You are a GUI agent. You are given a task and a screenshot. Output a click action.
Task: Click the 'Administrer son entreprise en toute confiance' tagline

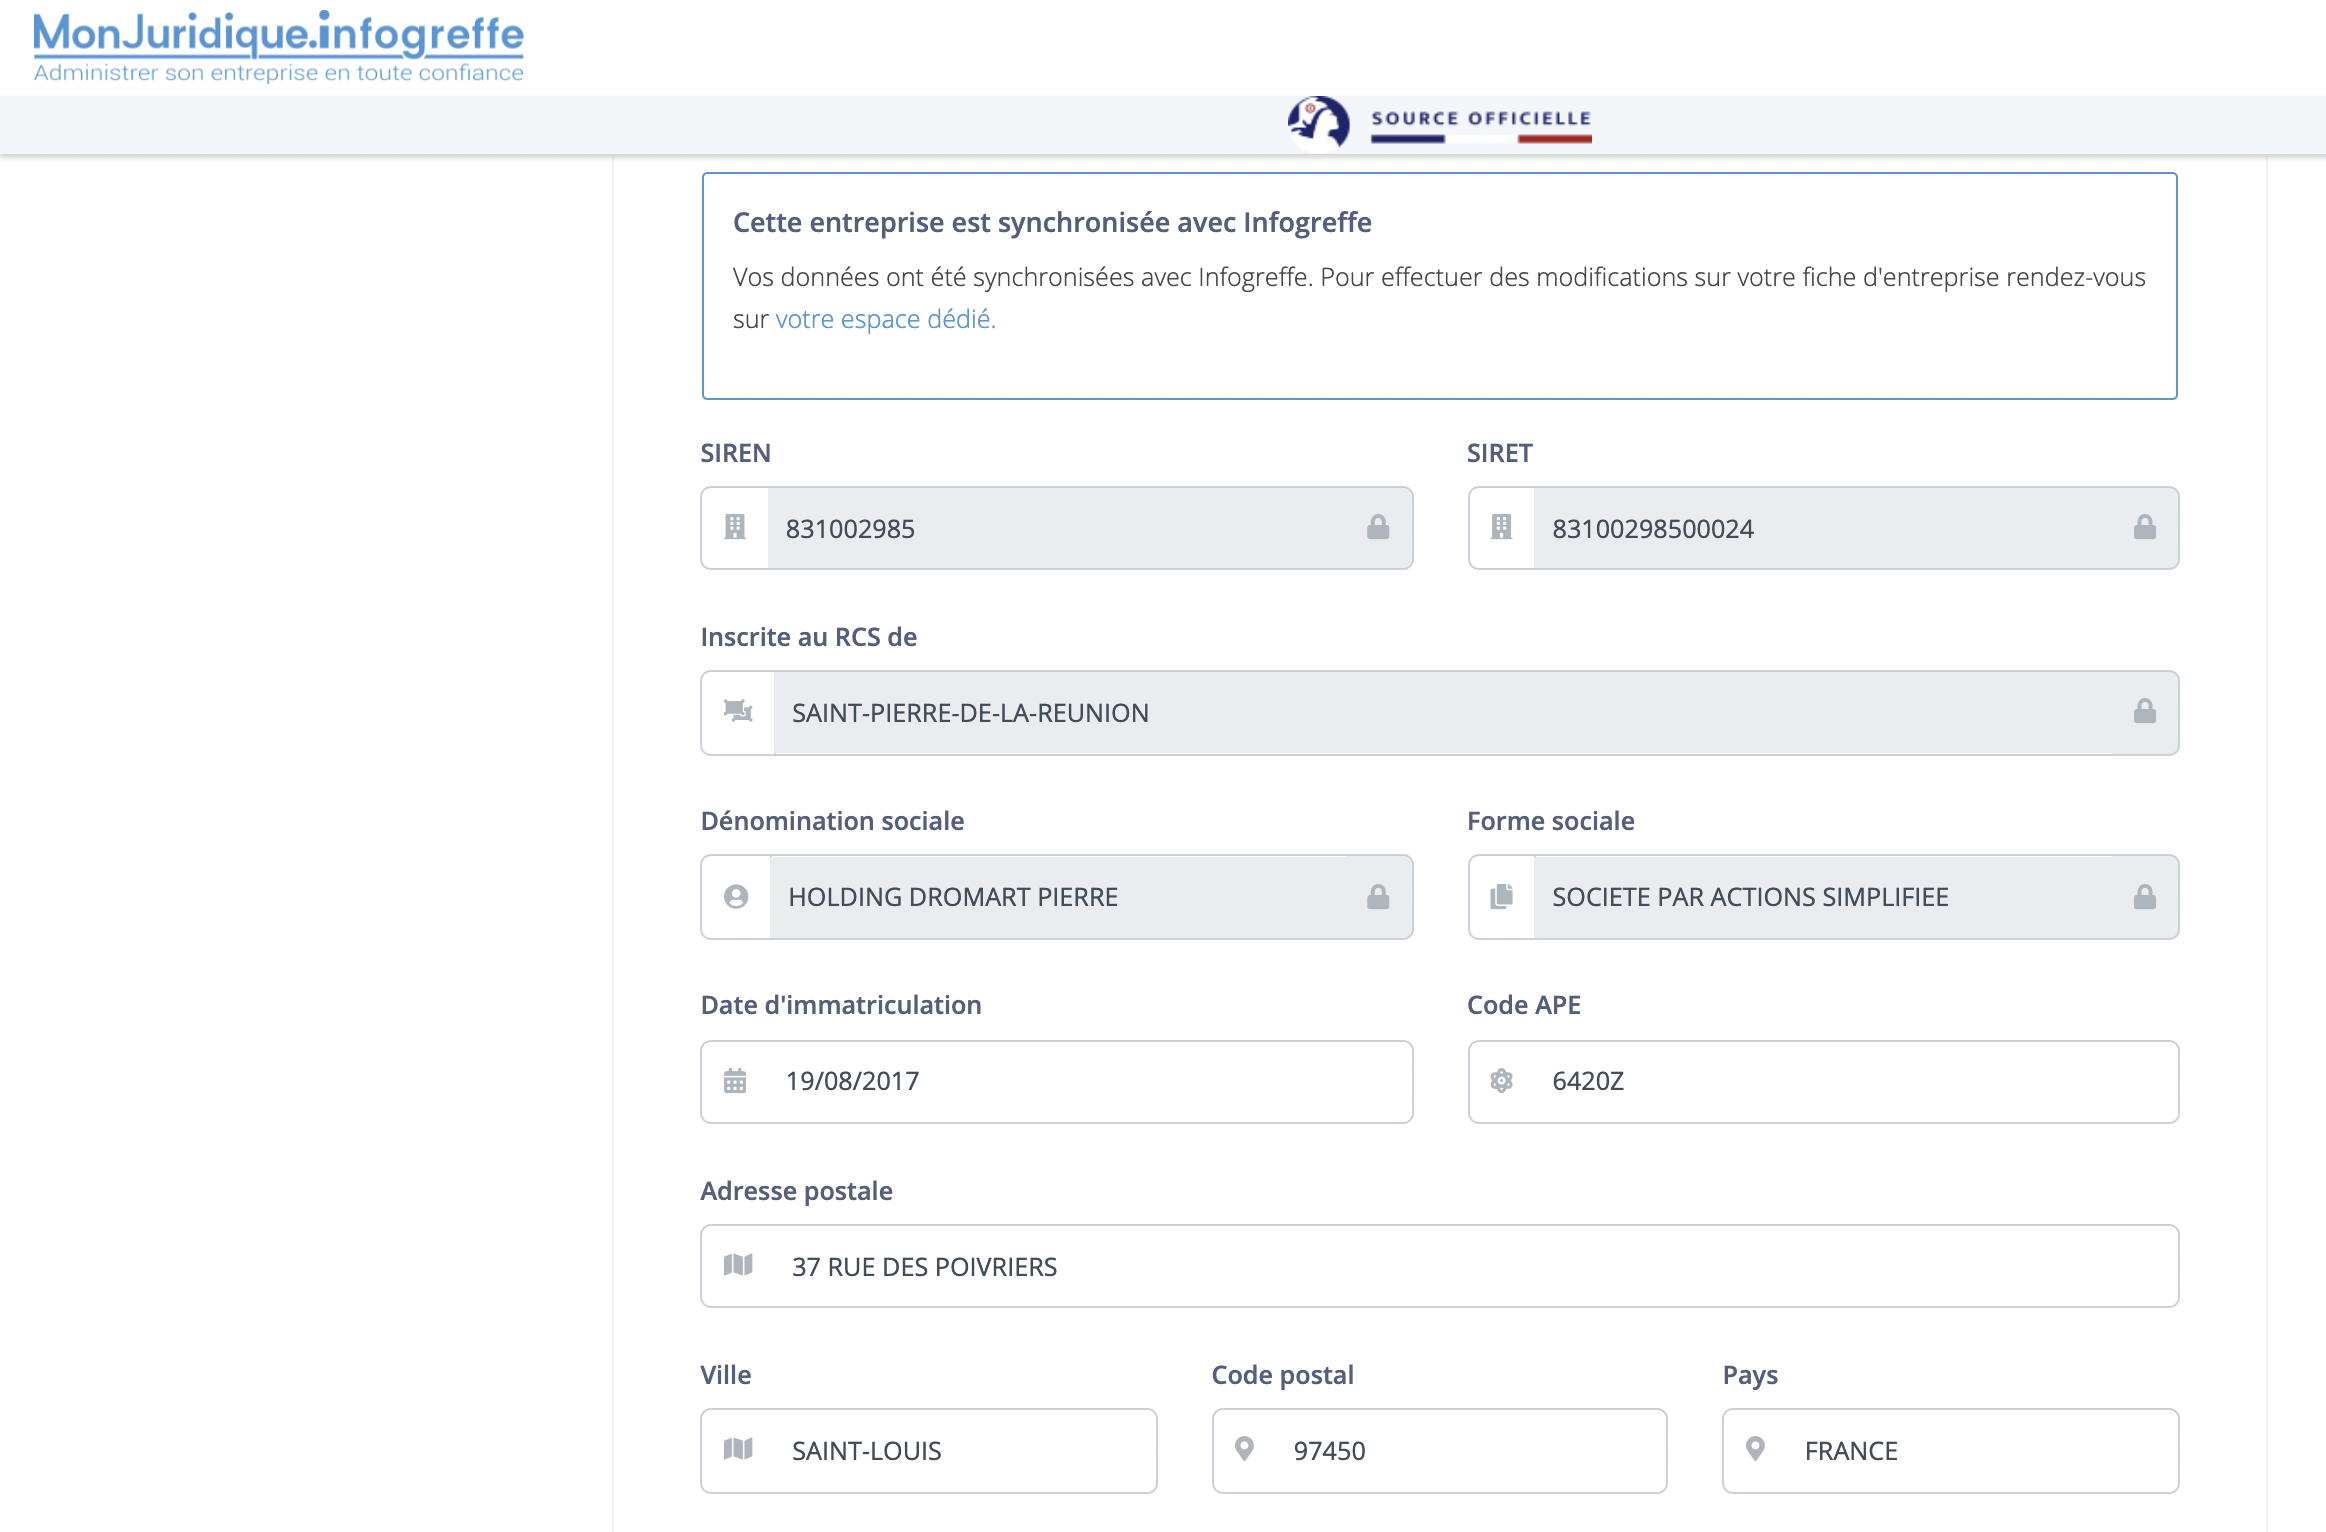pyautogui.click(x=278, y=73)
